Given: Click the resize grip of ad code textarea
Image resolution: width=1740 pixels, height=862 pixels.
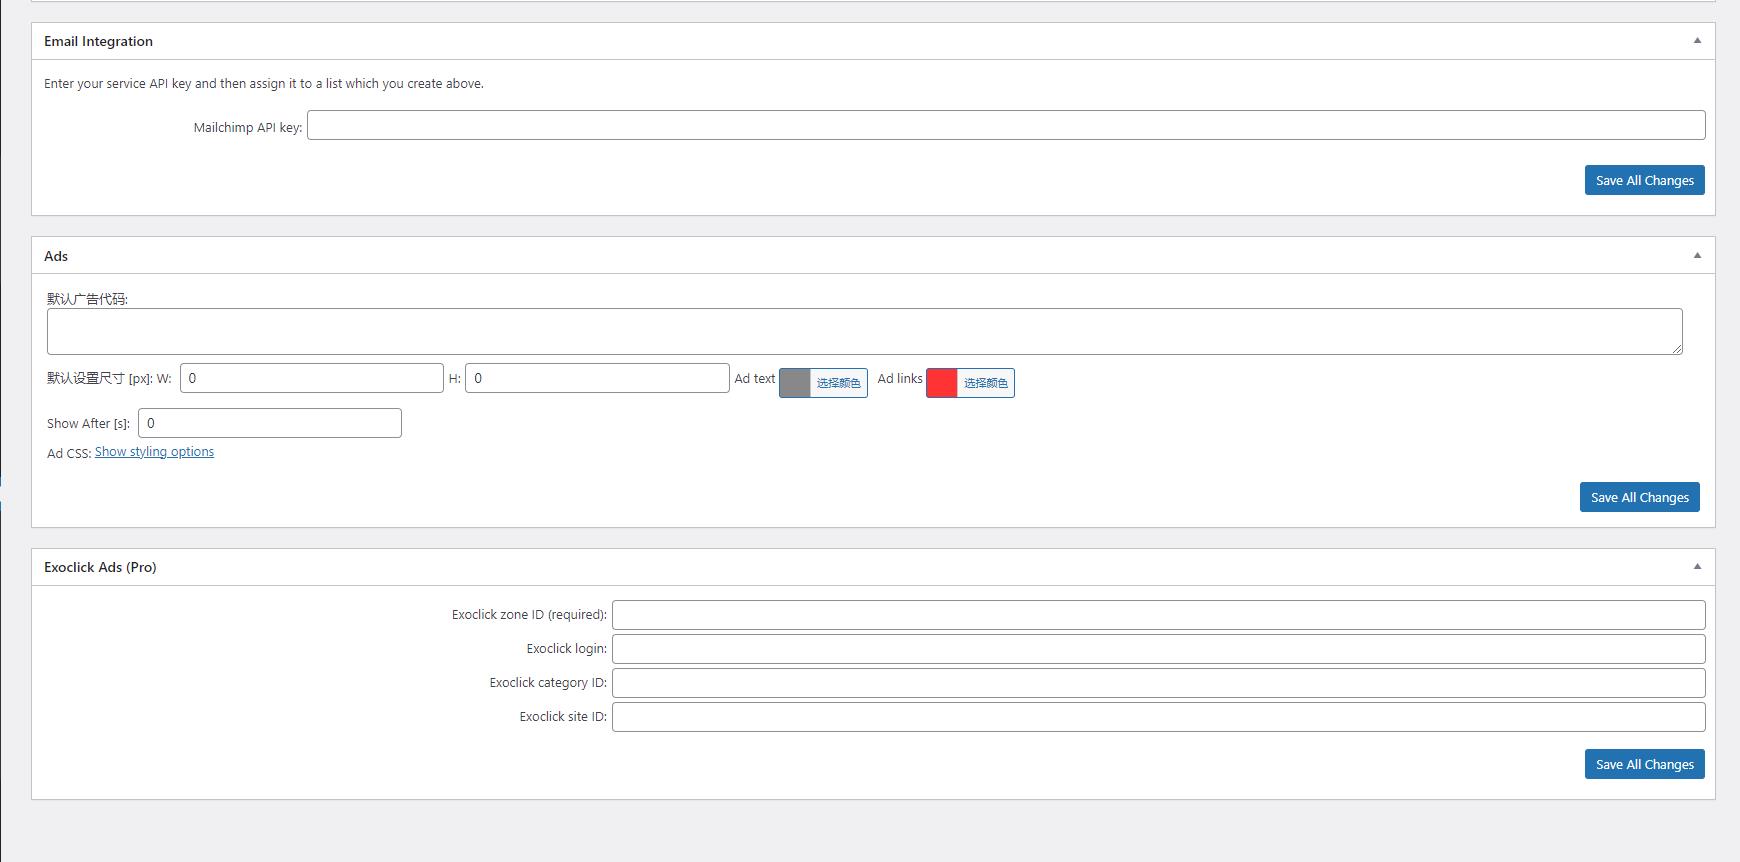Looking at the screenshot, I should (x=1677, y=349).
